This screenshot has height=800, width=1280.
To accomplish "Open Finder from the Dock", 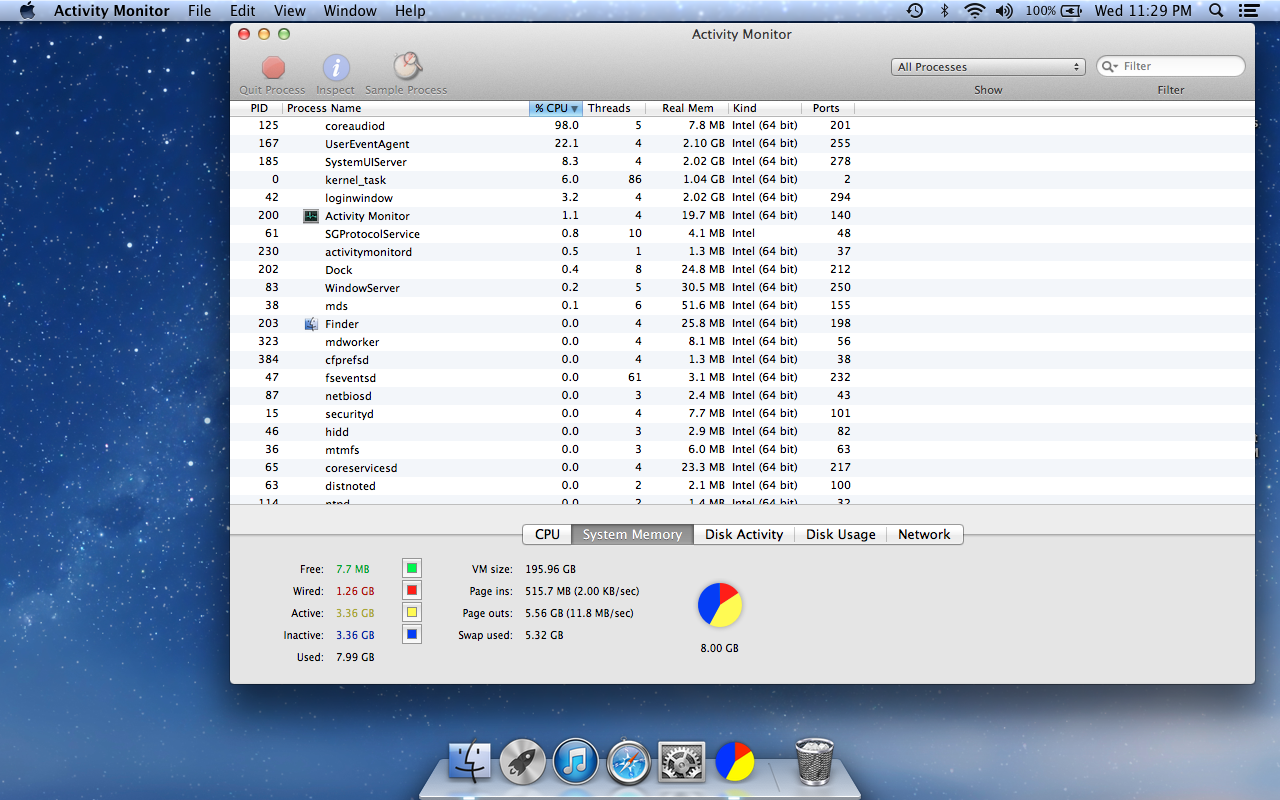I will (470, 762).
